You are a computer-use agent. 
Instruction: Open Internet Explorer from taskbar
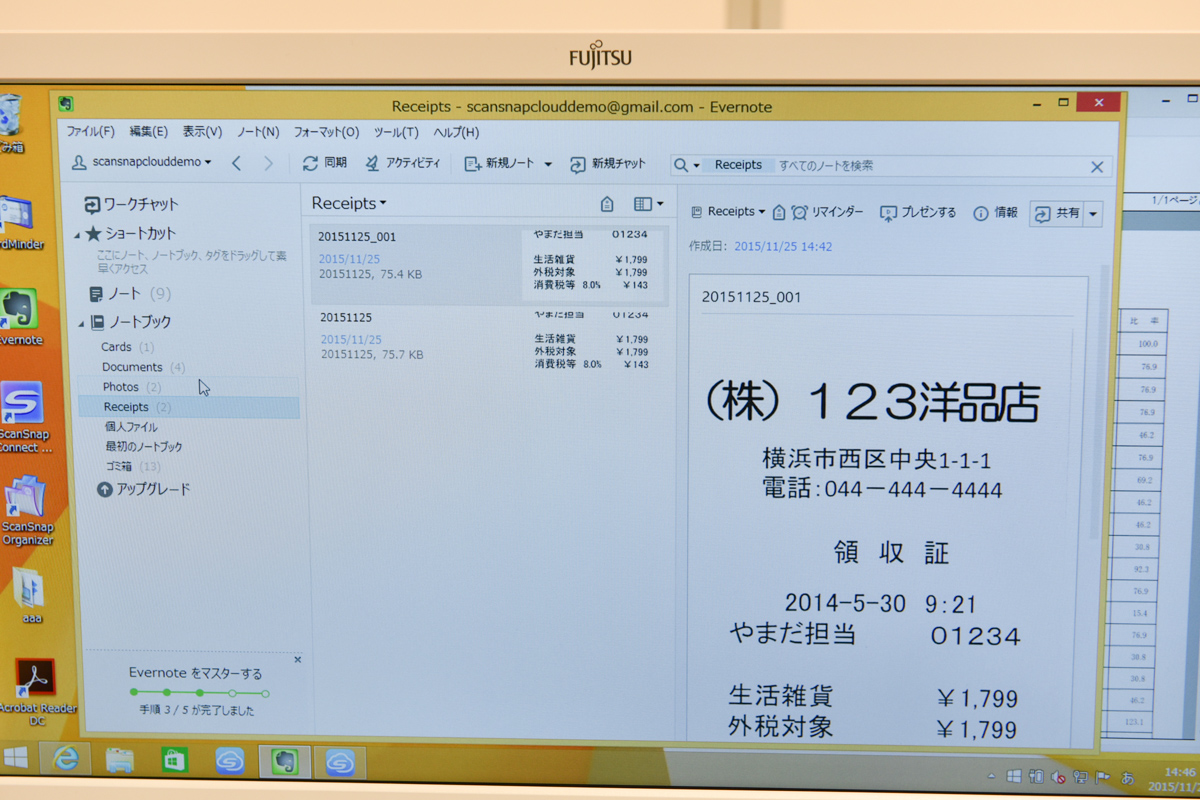click(66, 759)
